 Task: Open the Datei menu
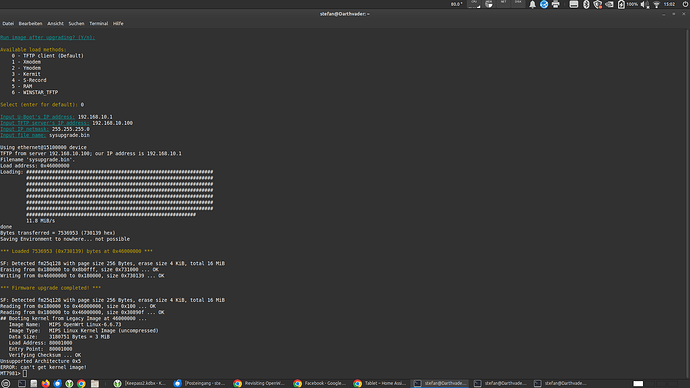pyautogui.click(x=8, y=24)
